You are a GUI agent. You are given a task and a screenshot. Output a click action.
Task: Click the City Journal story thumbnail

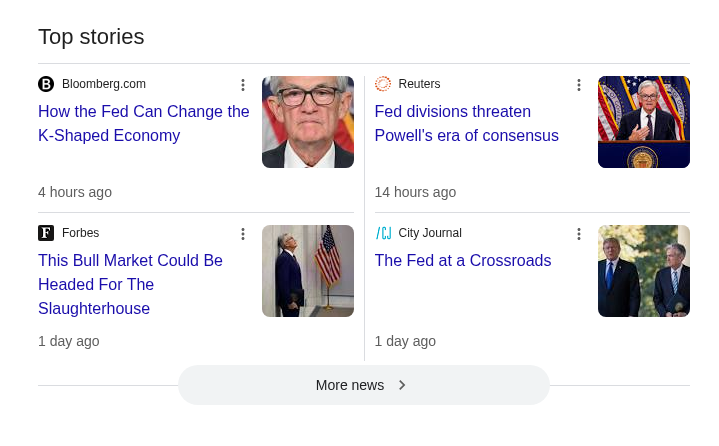(644, 271)
